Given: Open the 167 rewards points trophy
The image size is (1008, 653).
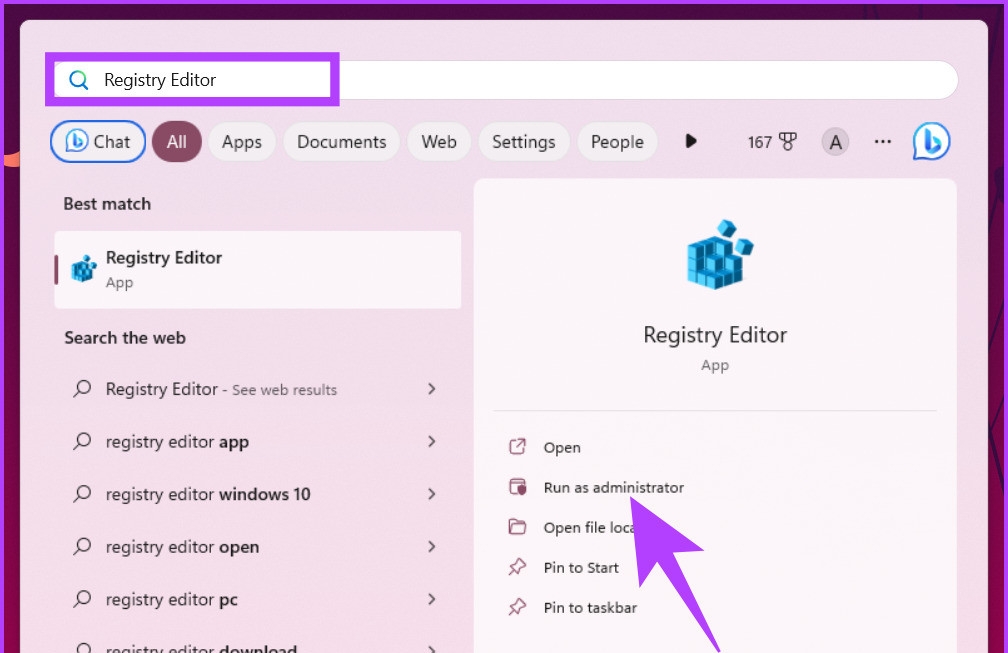Looking at the screenshot, I should click(x=772, y=141).
